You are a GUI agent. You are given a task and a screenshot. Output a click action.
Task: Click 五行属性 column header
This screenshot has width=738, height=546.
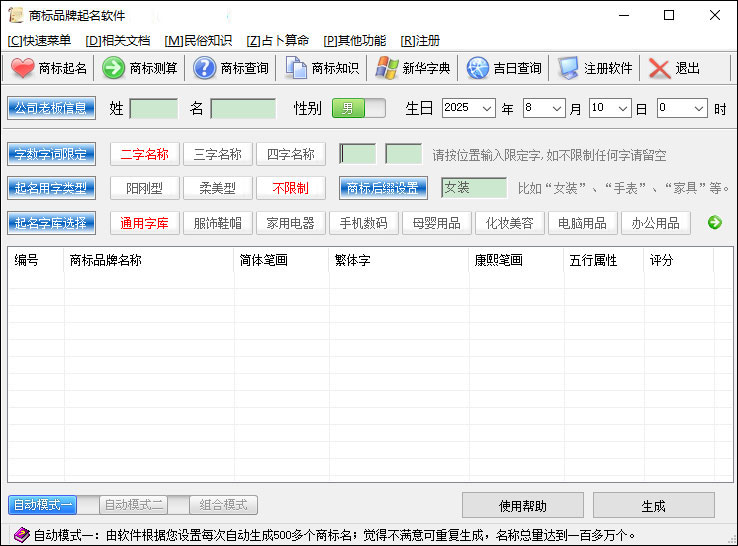[x=604, y=260]
